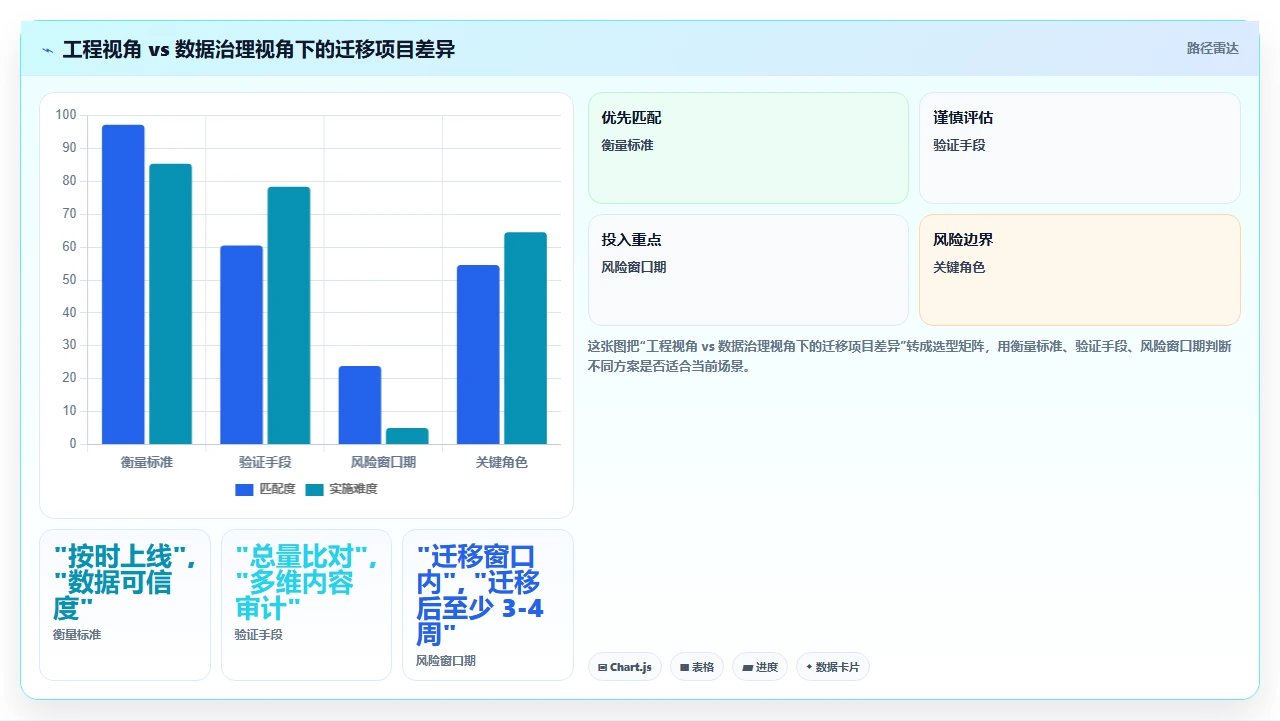Image resolution: width=1280 pixels, height=721 pixels.
Task: Select the 表格 tag chip
Action: pyautogui.click(x=697, y=667)
